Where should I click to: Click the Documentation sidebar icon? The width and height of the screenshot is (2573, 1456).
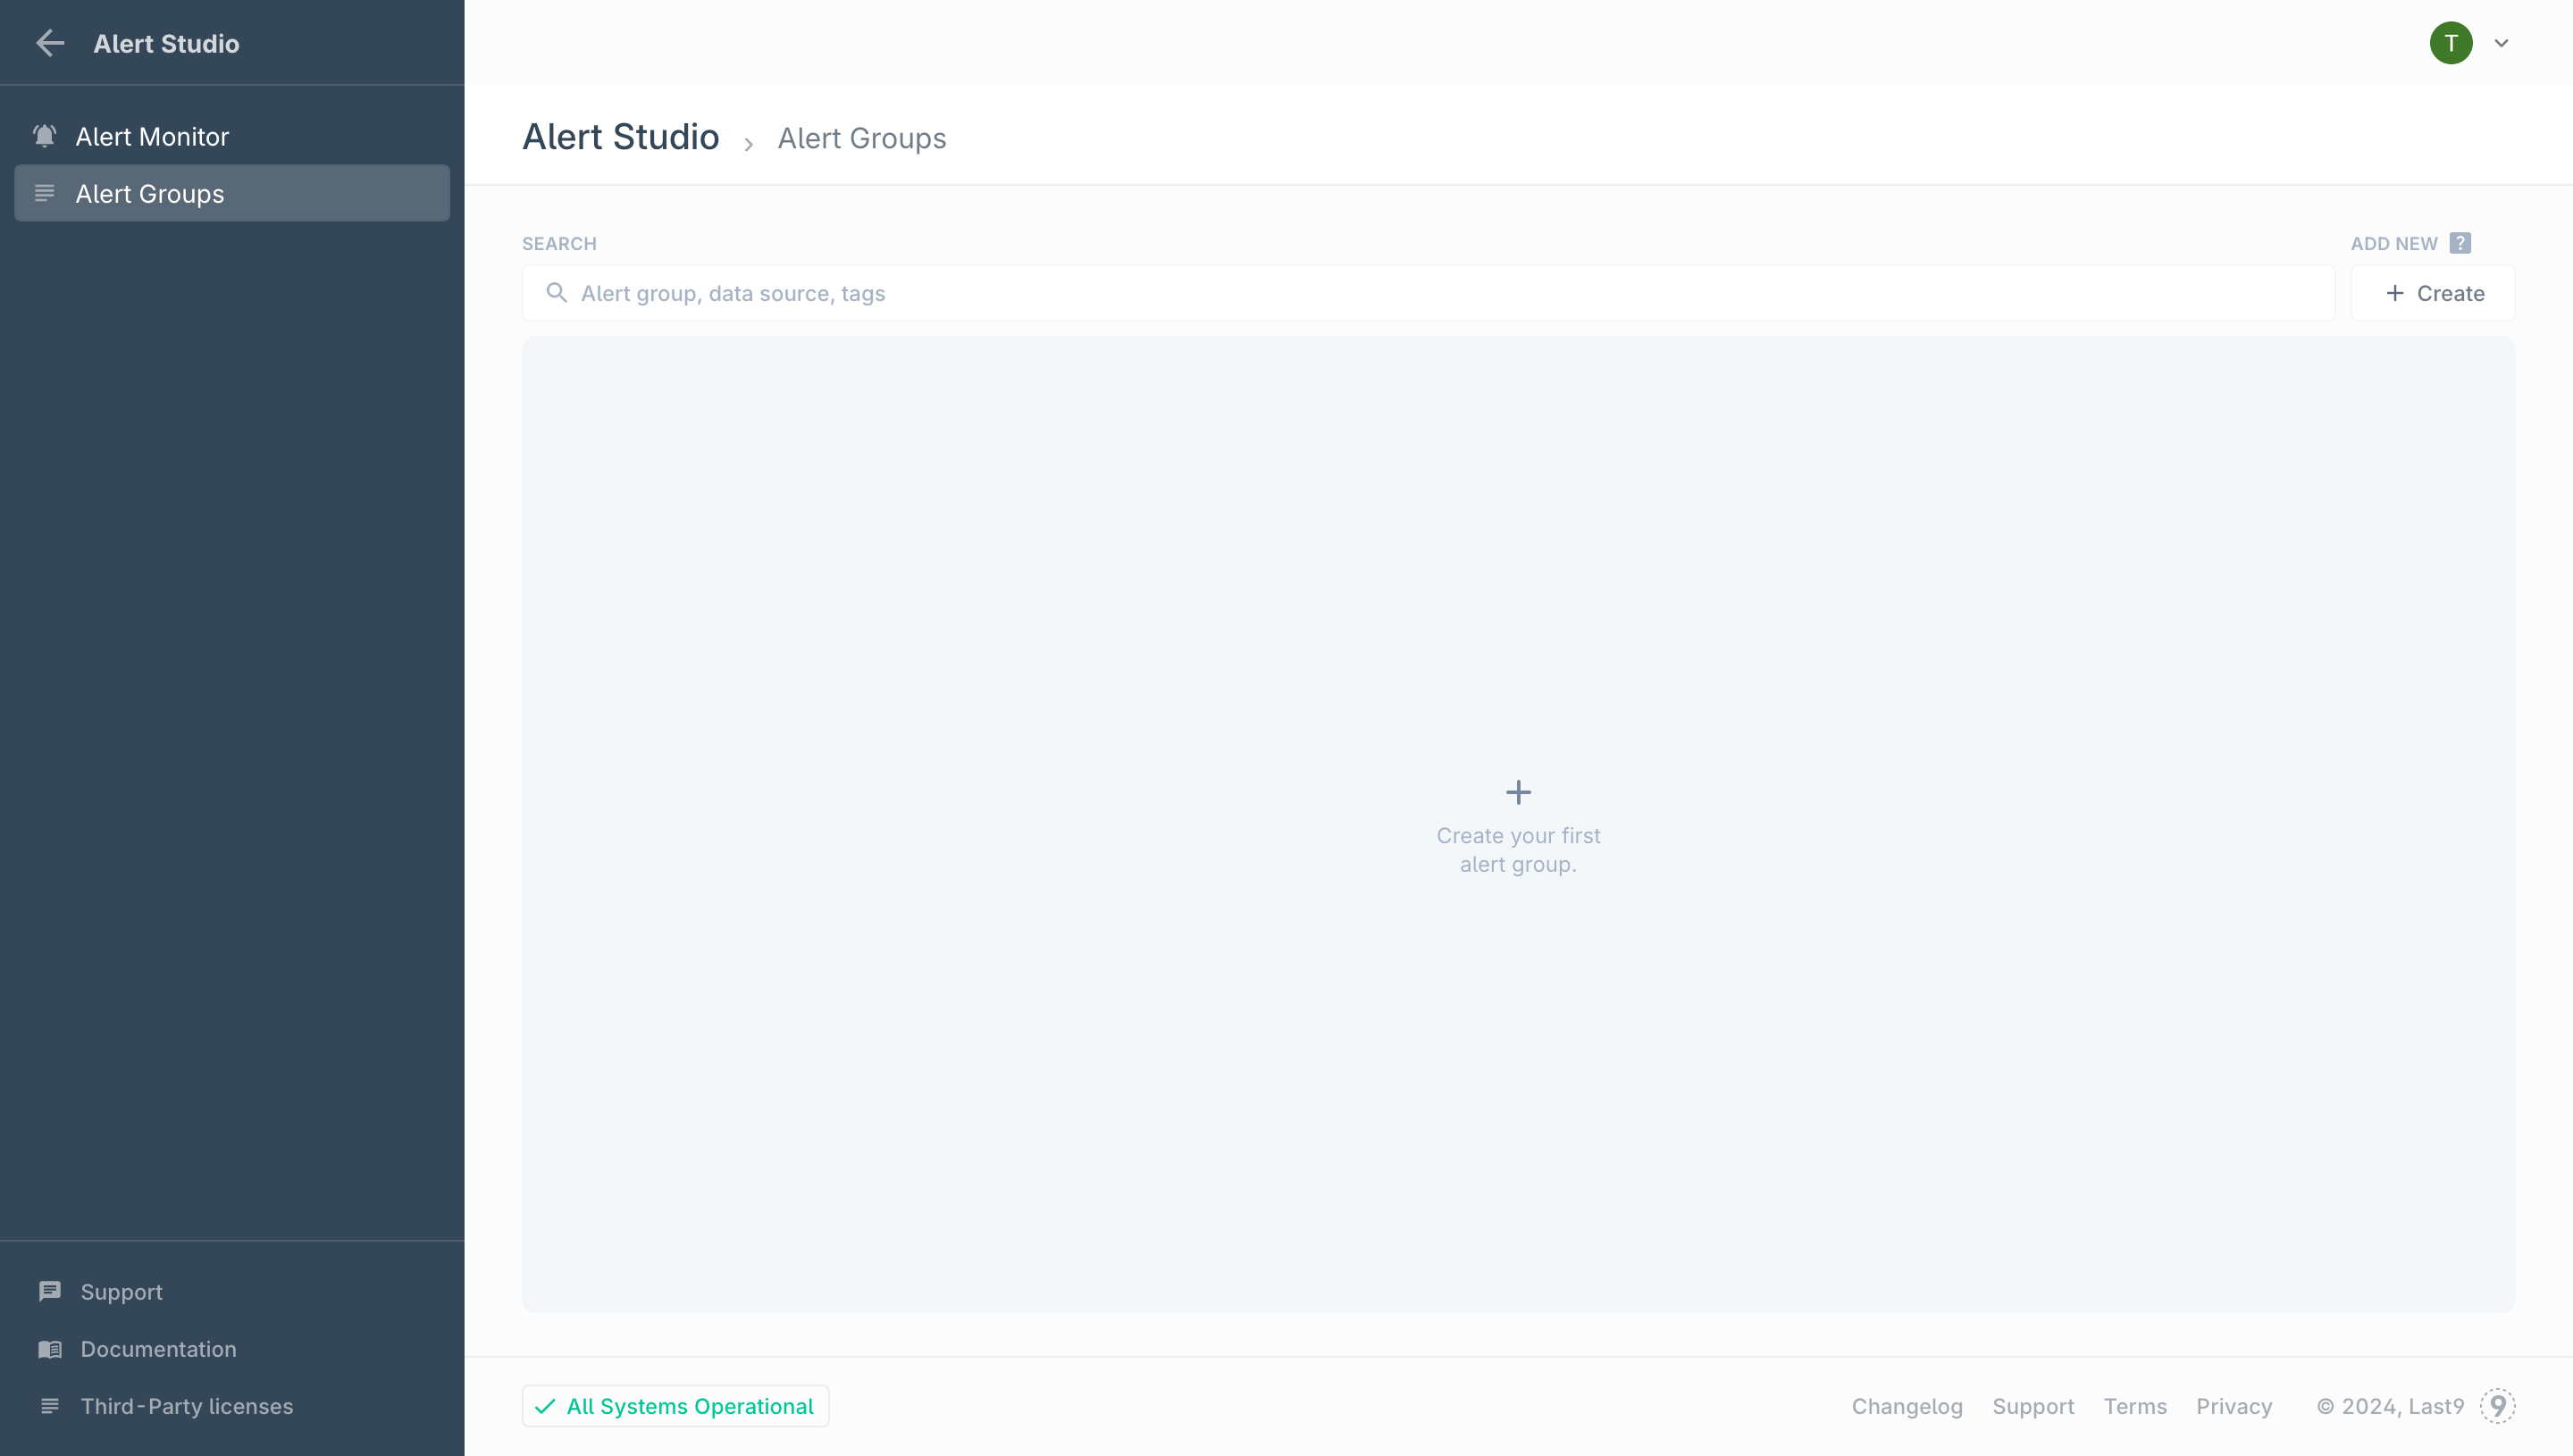pyautogui.click(x=49, y=1348)
